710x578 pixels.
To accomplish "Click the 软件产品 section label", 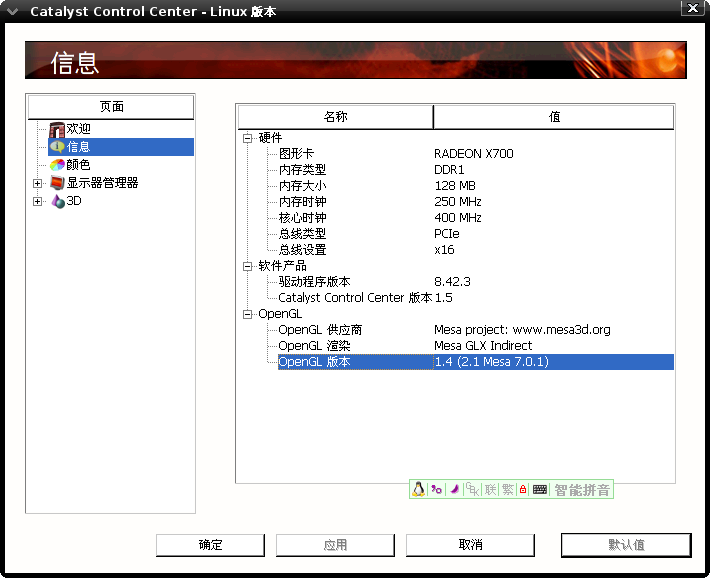I will tap(282, 266).
